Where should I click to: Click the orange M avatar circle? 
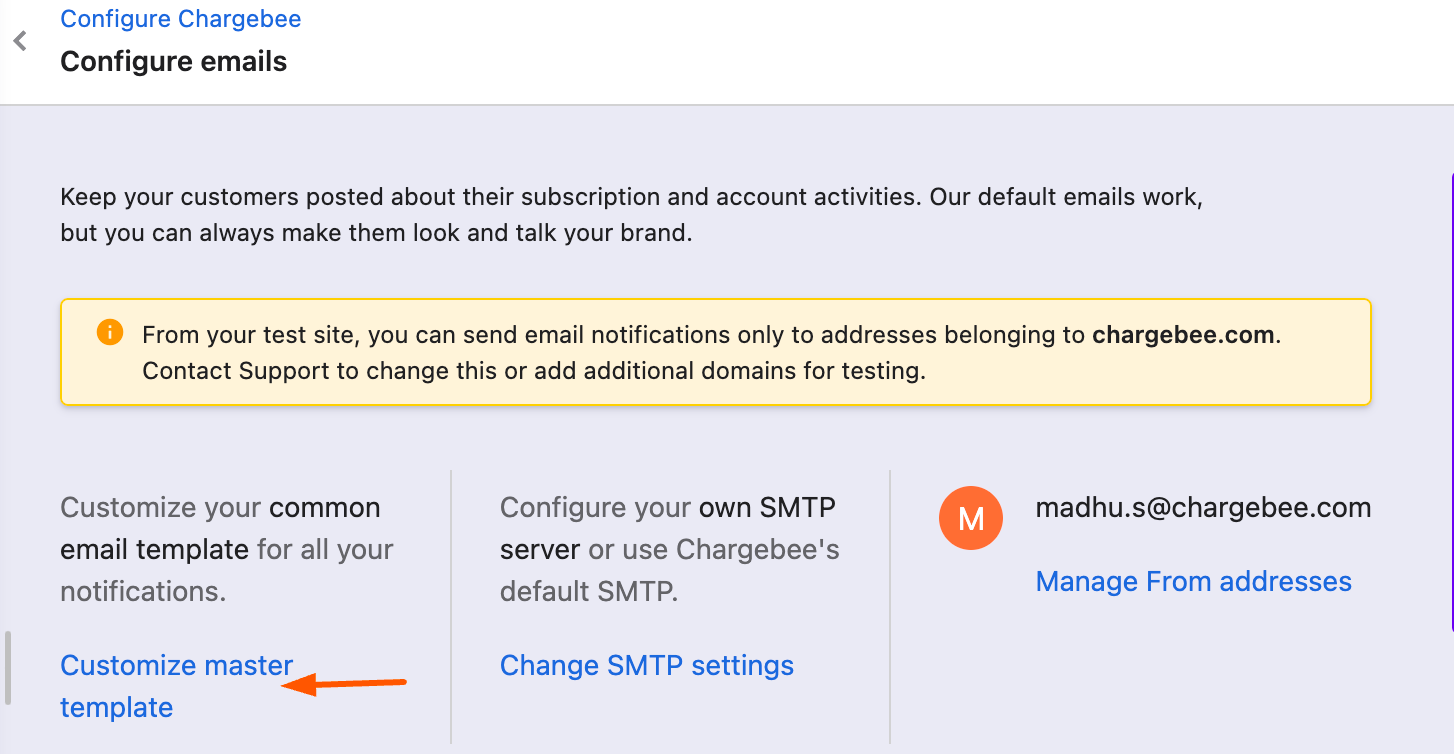click(970, 518)
